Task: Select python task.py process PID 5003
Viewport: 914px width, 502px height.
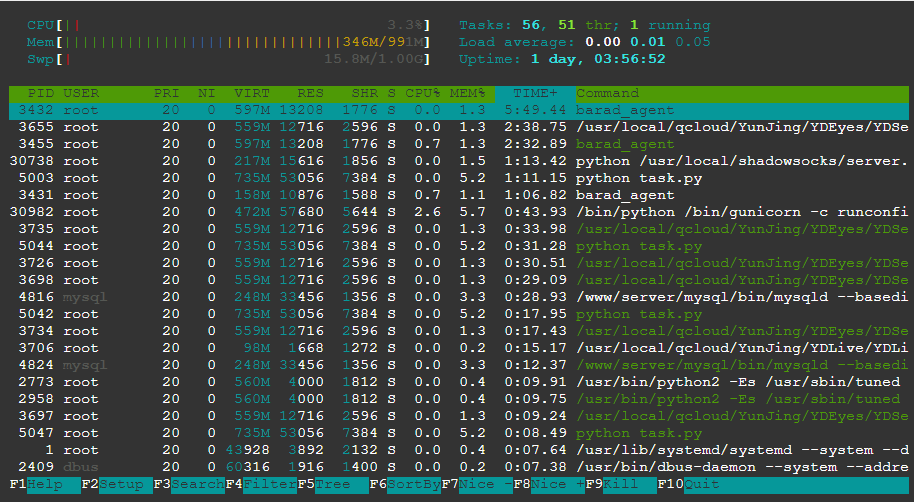Action: click(x=459, y=178)
